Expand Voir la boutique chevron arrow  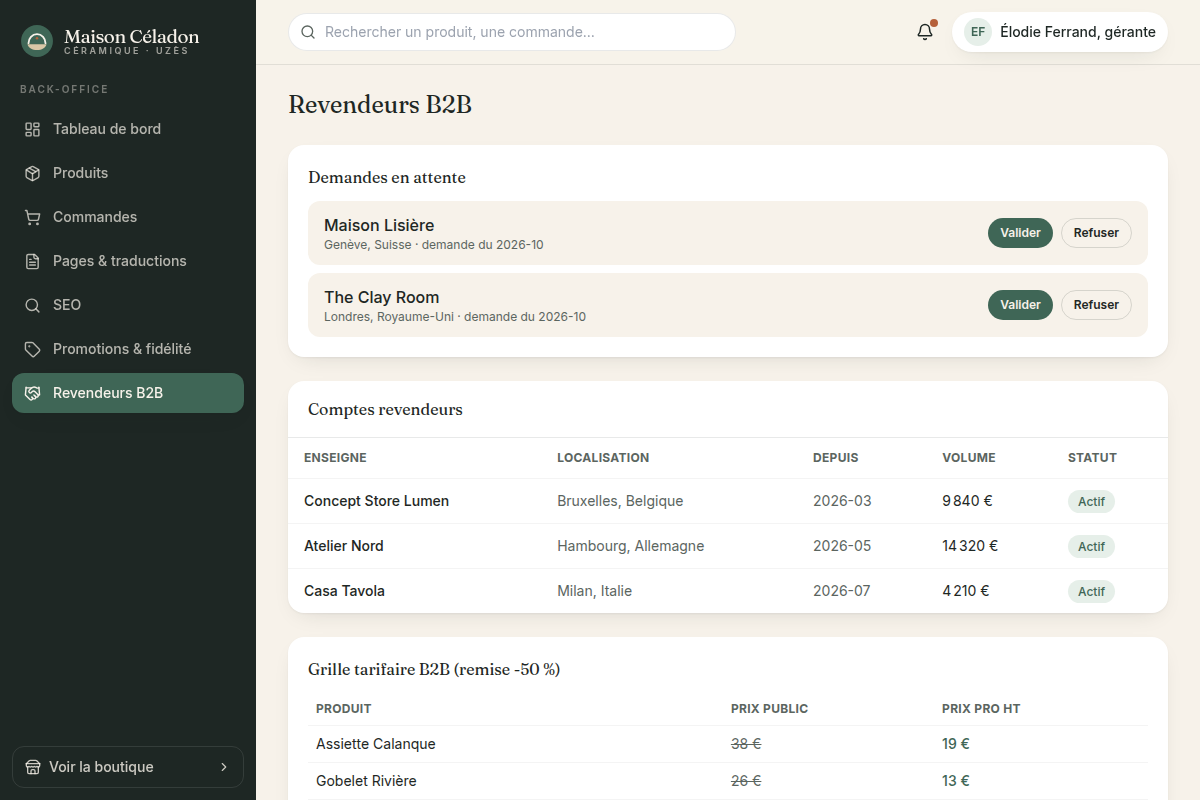pos(224,767)
